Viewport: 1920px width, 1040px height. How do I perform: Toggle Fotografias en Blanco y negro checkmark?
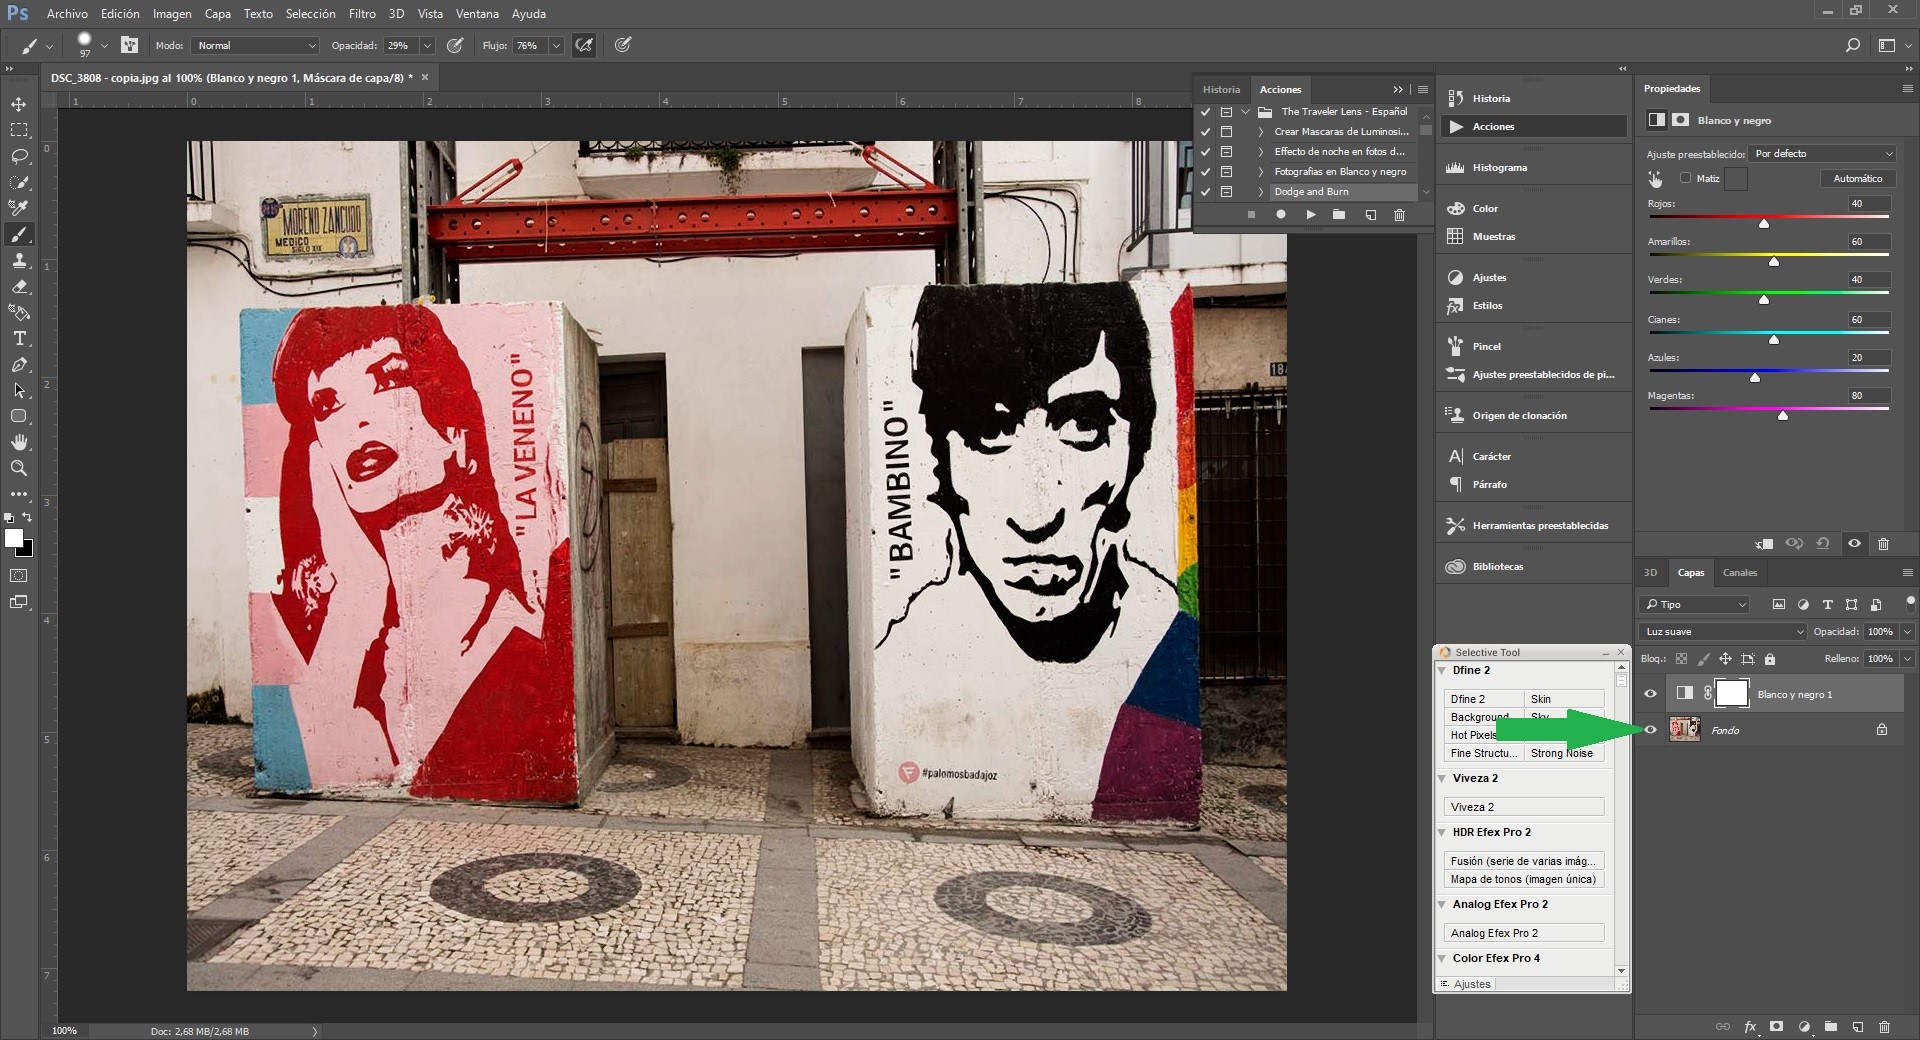tap(1205, 172)
